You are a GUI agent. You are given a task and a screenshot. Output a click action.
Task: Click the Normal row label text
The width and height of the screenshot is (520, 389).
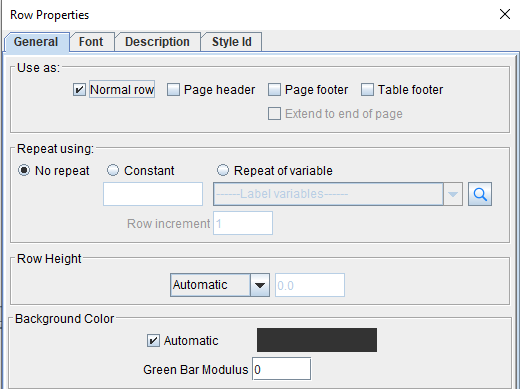122,90
